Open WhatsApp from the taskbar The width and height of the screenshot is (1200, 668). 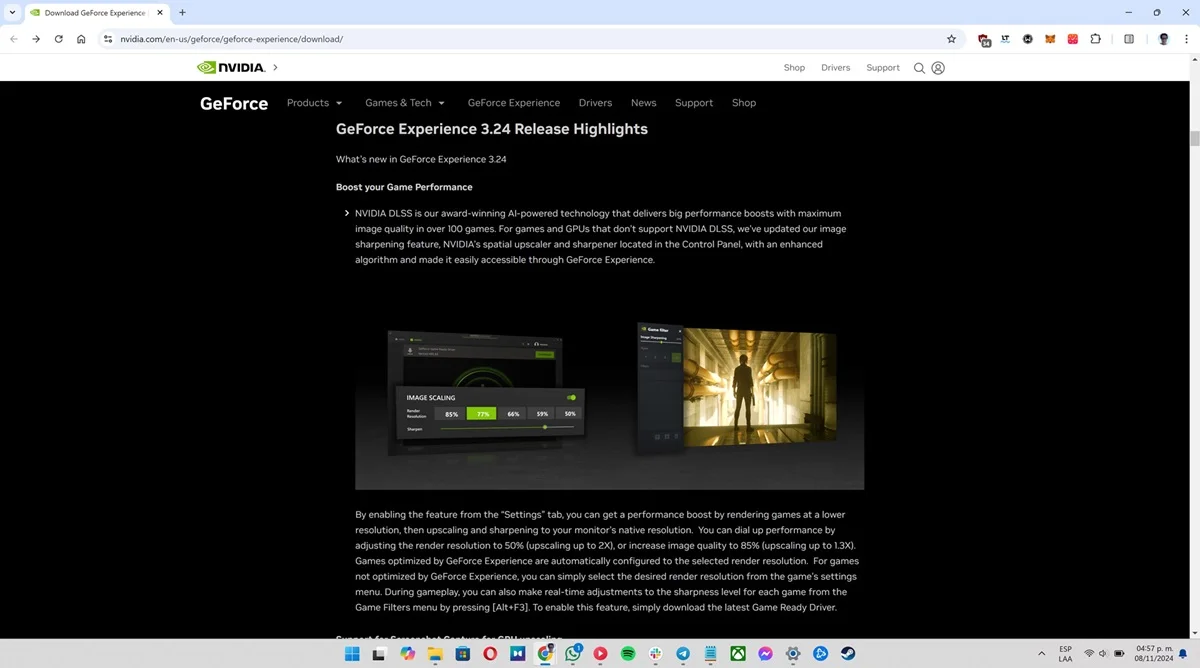click(x=572, y=653)
